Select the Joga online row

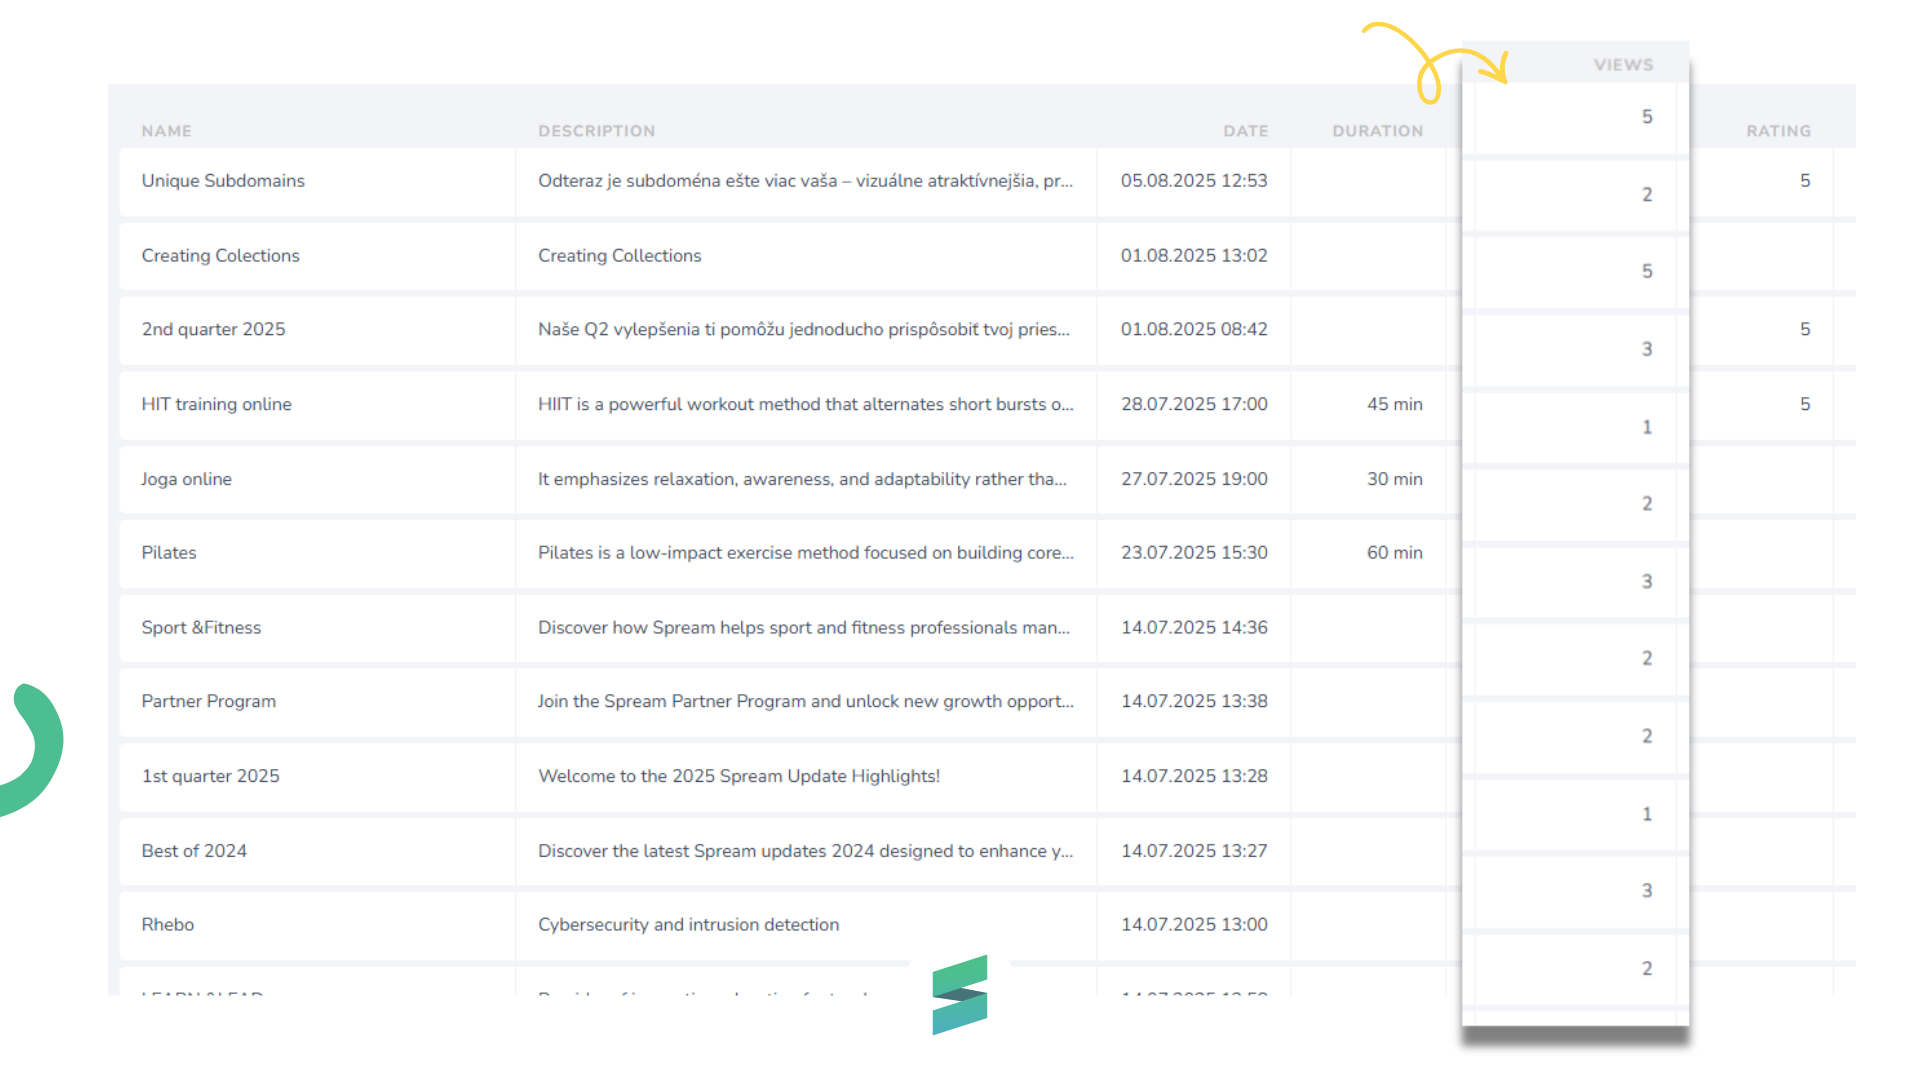(x=186, y=480)
